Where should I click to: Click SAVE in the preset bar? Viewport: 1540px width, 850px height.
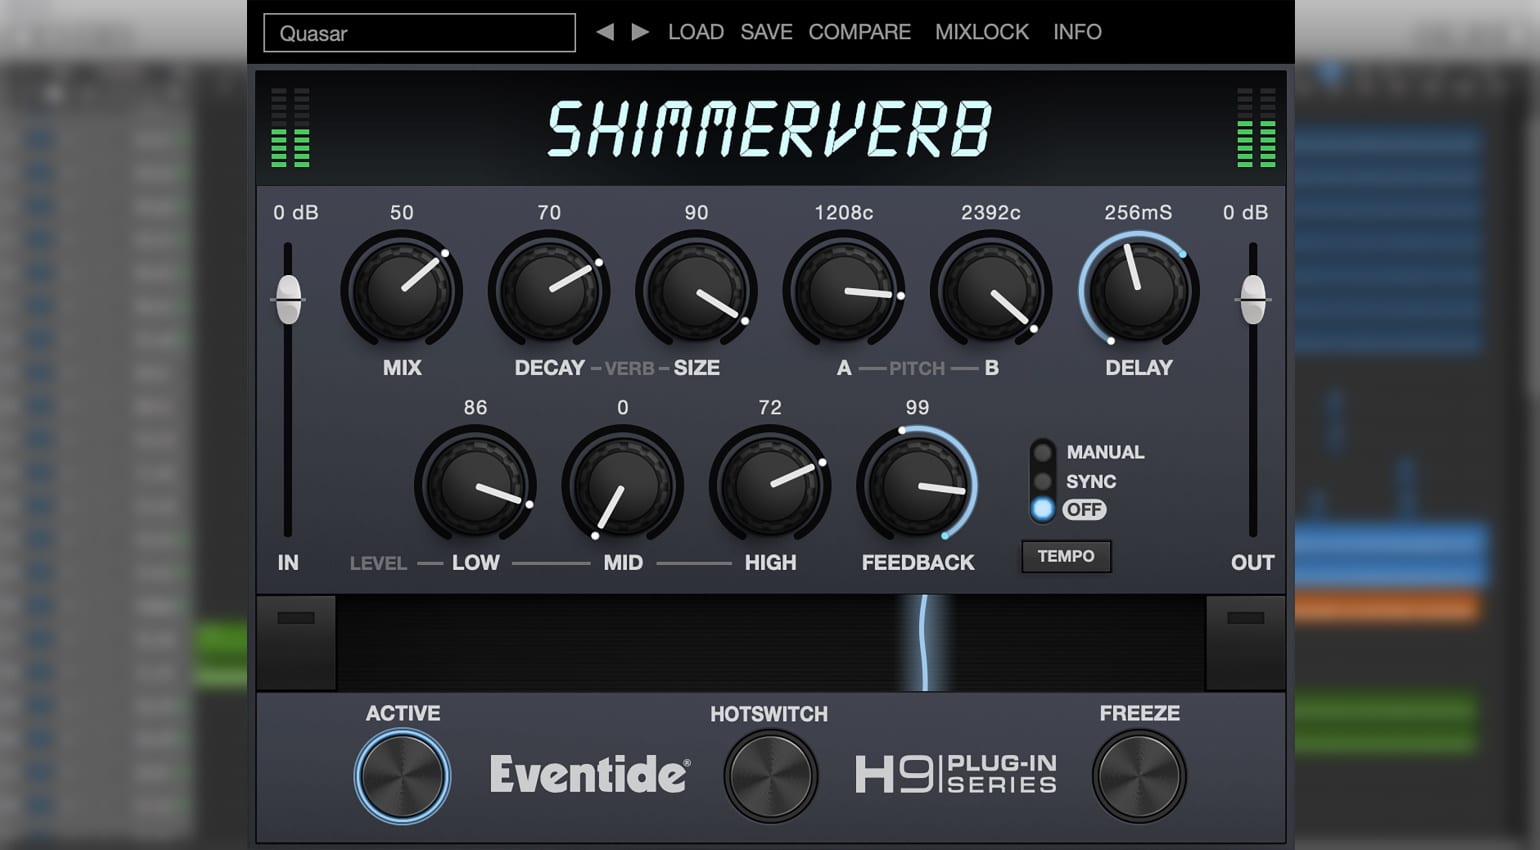click(x=766, y=32)
